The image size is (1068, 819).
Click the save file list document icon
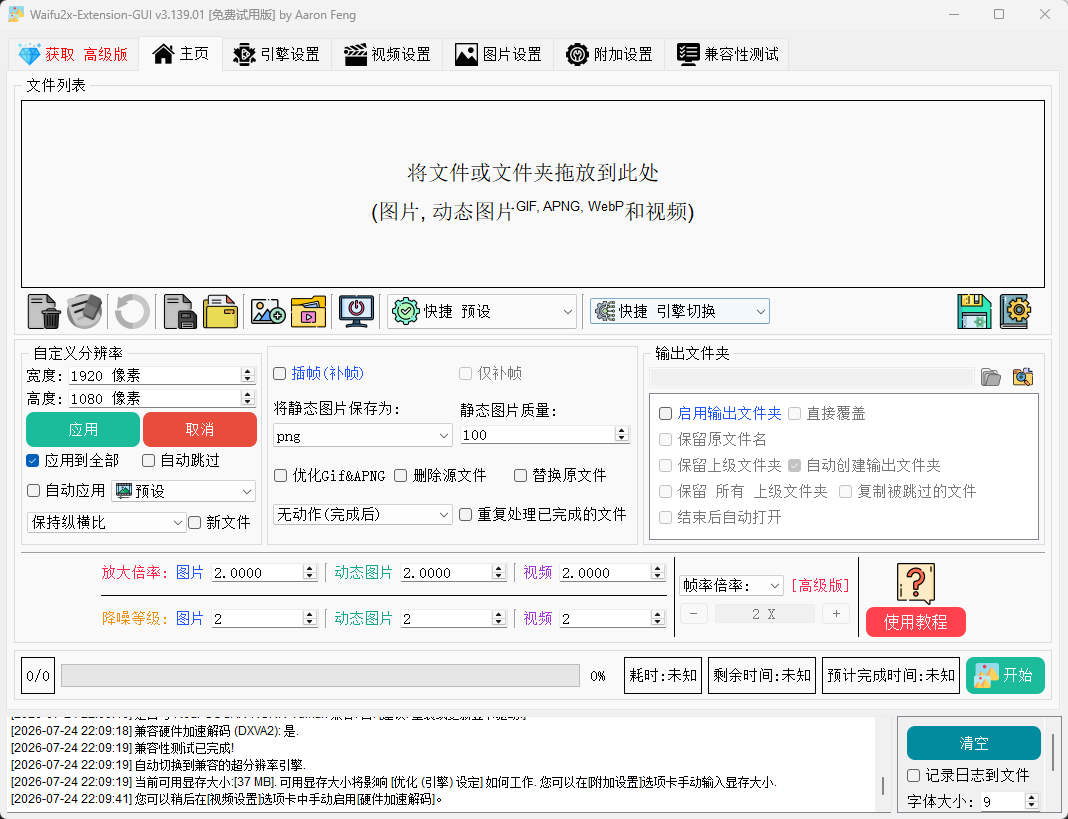tap(180, 312)
